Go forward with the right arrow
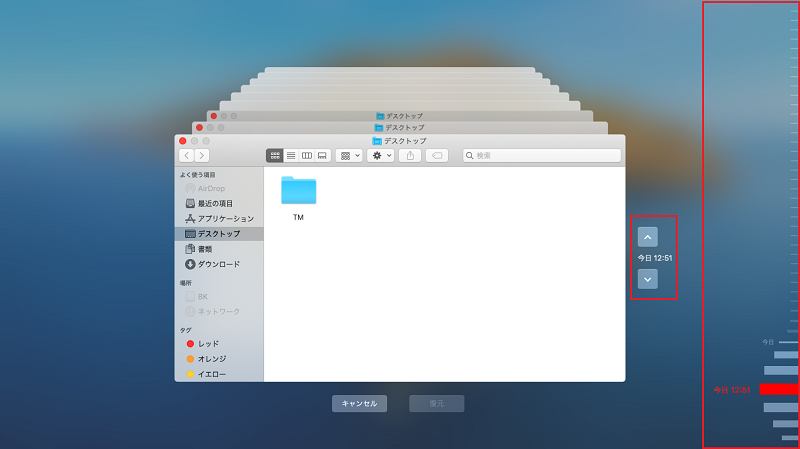Viewport: 800px width, 449px height. coord(202,156)
